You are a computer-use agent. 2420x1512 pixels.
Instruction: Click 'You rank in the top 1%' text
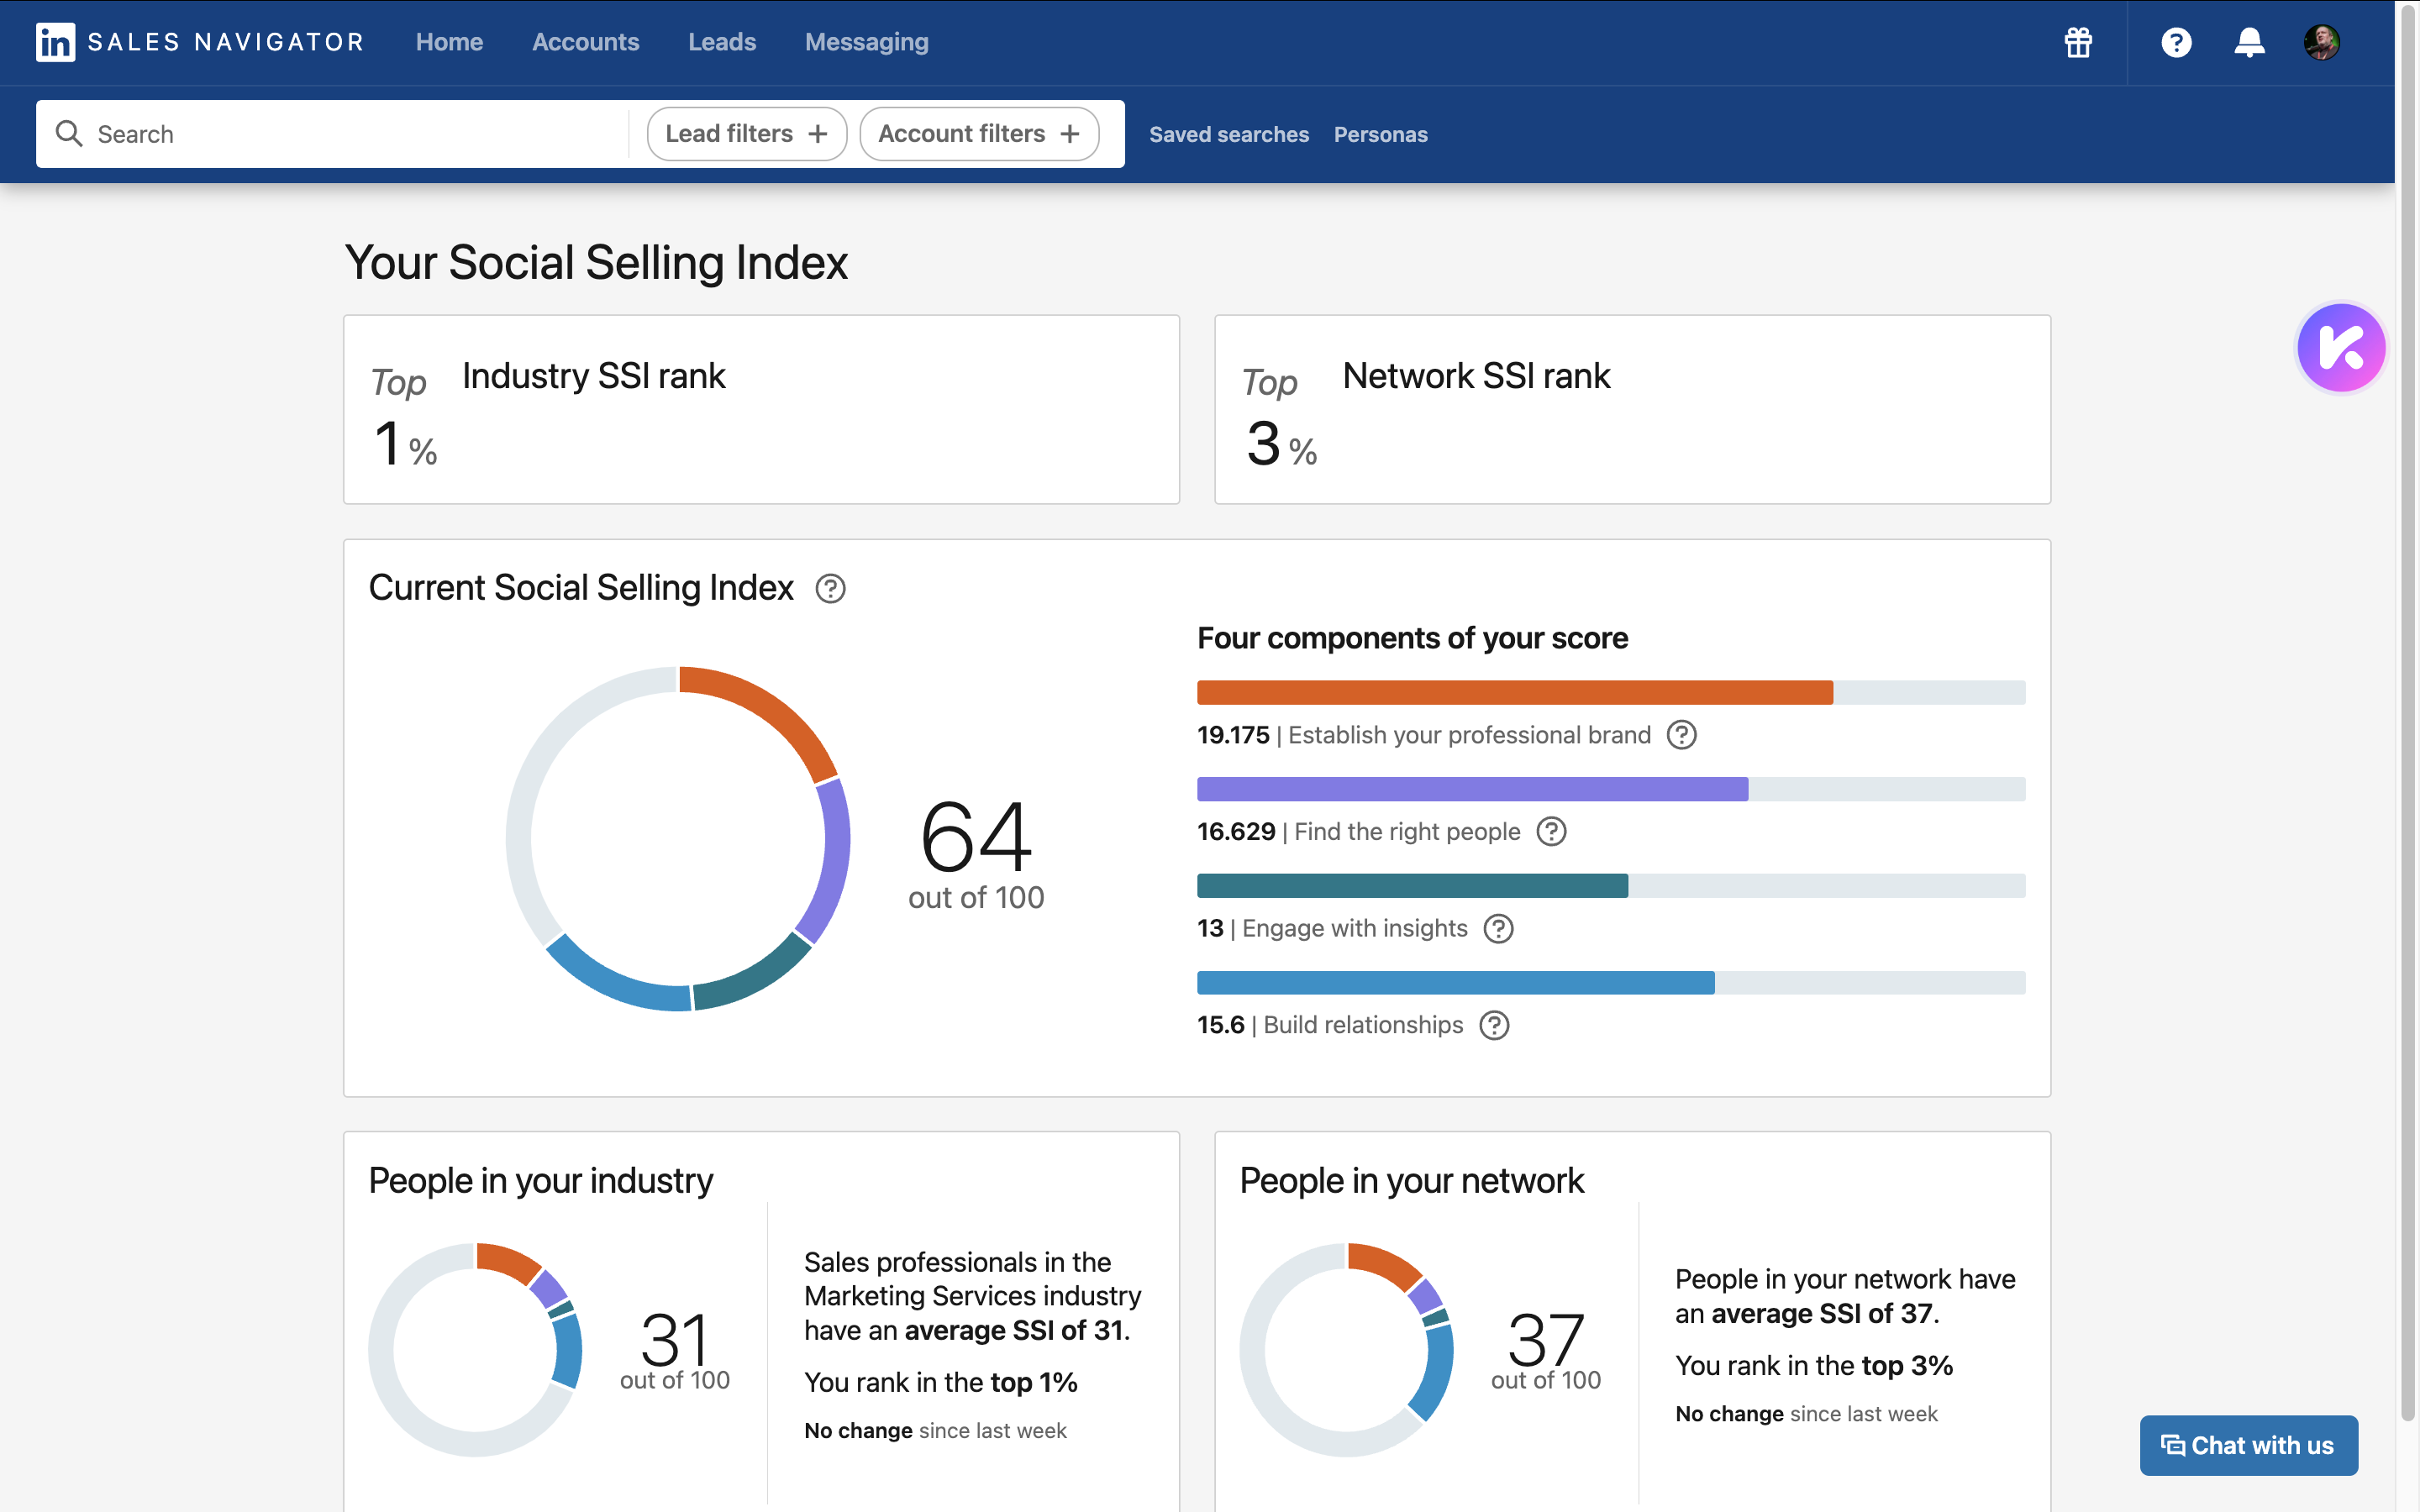tap(940, 1382)
